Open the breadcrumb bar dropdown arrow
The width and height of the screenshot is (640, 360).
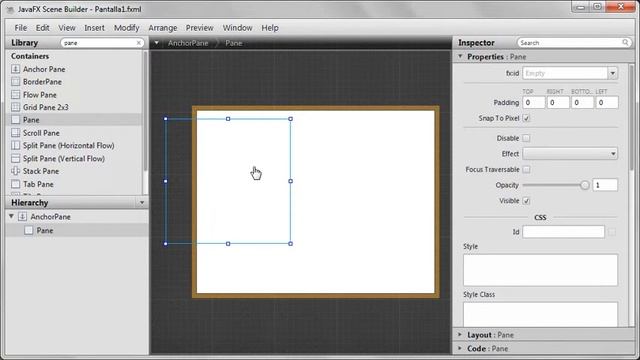[156, 42]
